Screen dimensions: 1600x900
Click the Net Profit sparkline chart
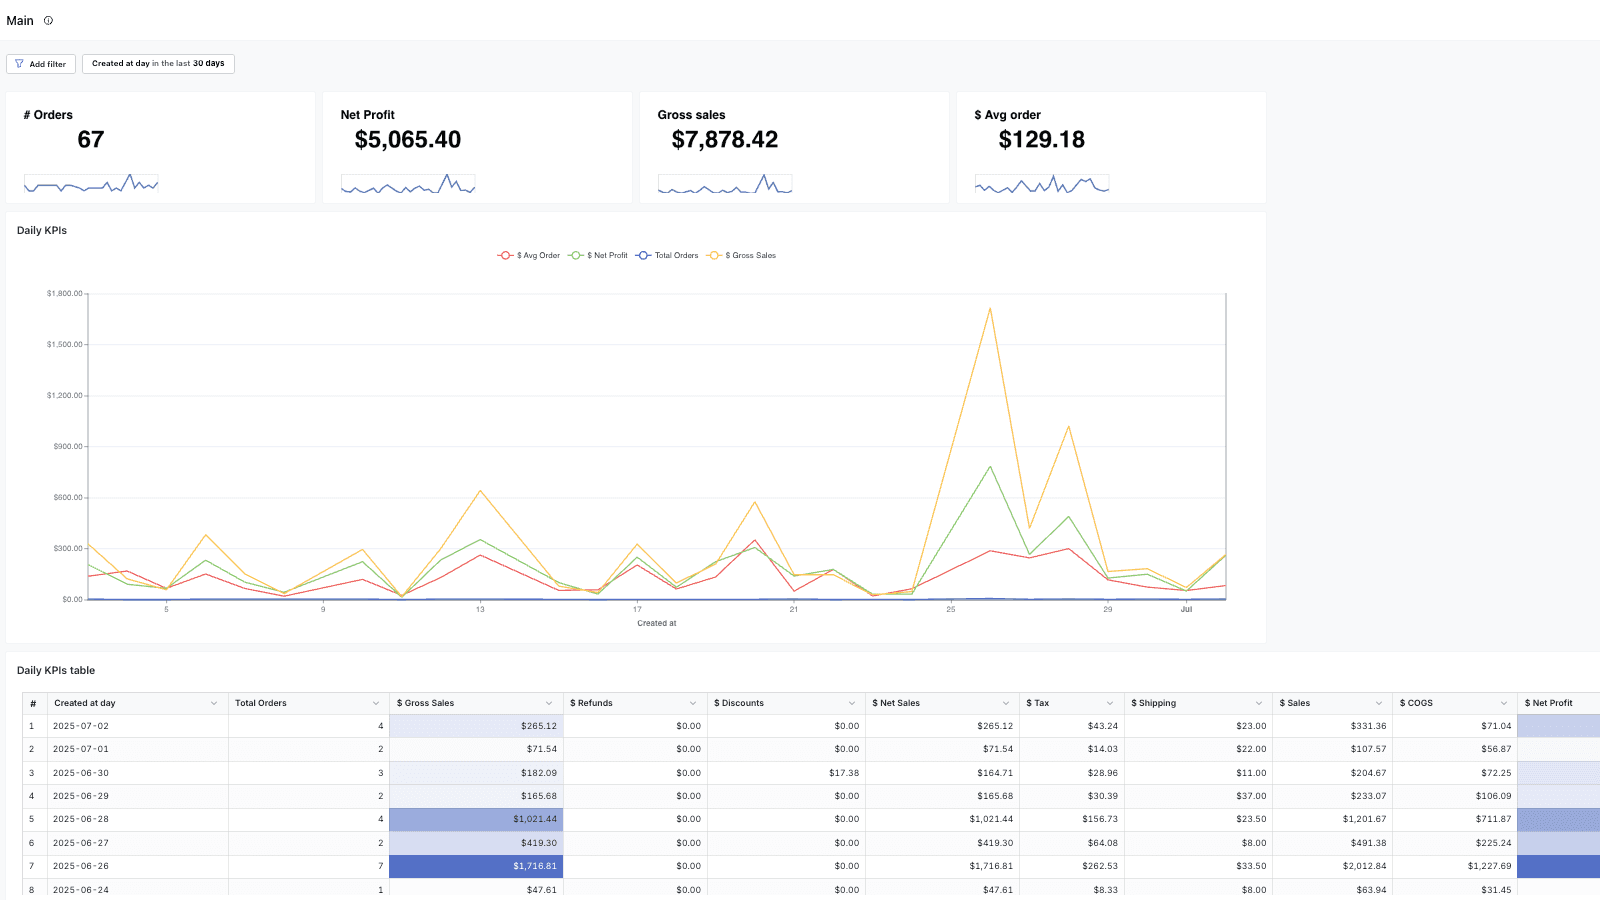[408, 184]
